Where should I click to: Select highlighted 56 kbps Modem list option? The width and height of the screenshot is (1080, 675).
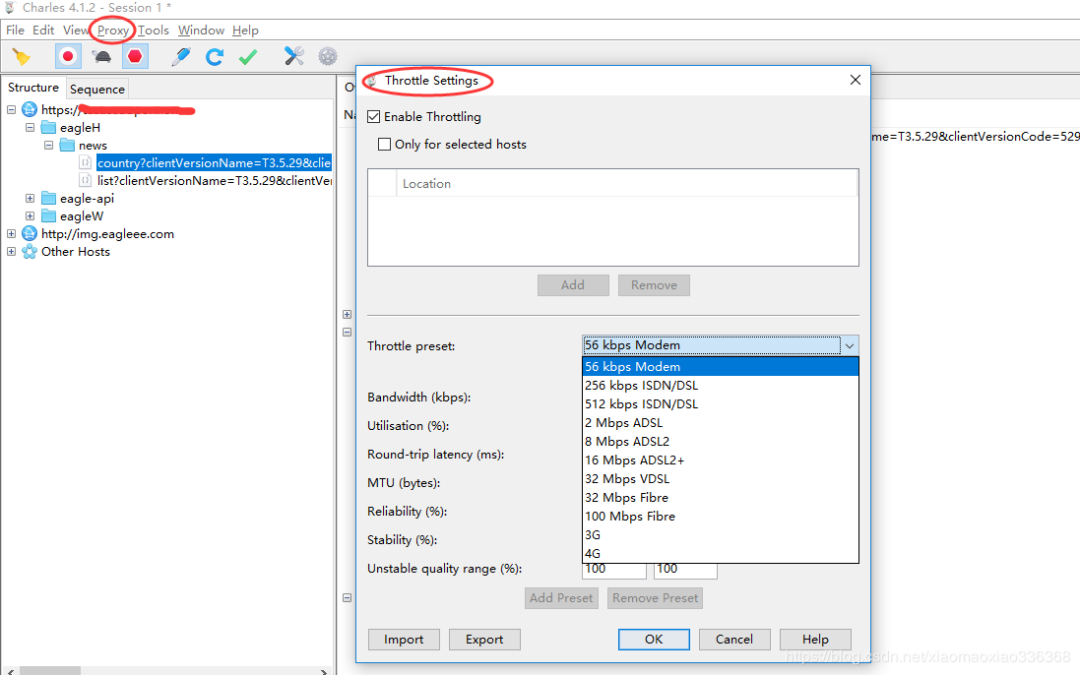click(720, 366)
